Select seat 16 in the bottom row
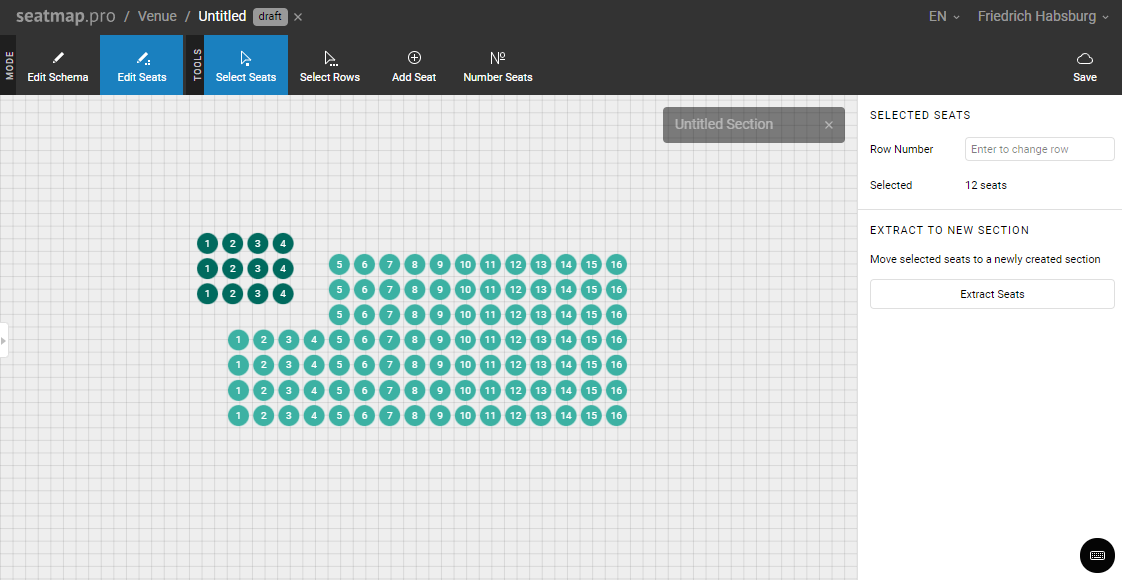The height and width of the screenshot is (580, 1122). click(x=616, y=415)
